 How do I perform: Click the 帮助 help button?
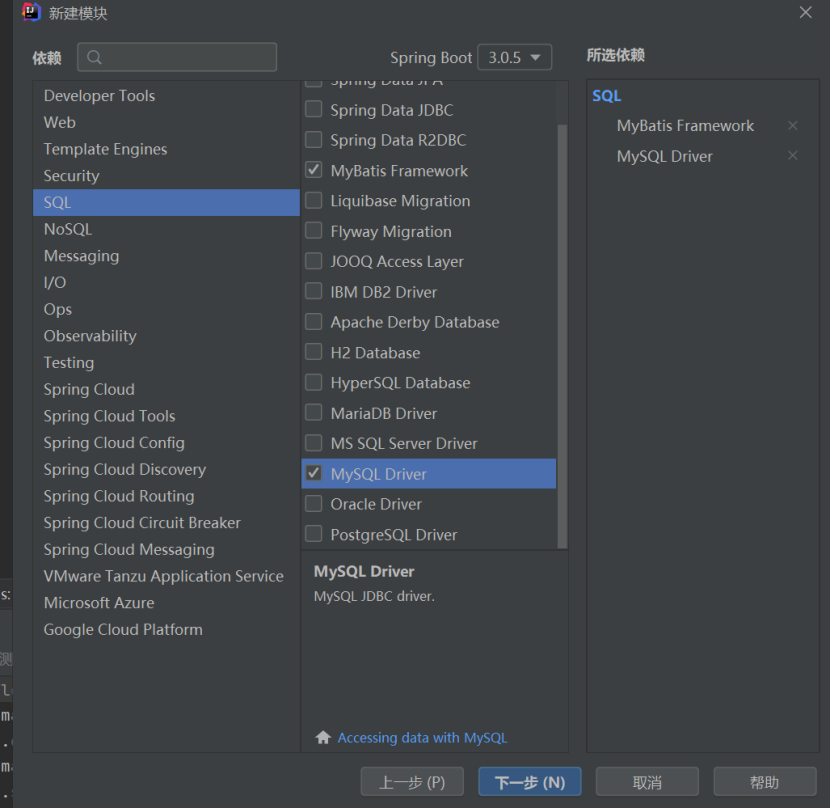pyautogui.click(x=765, y=782)
